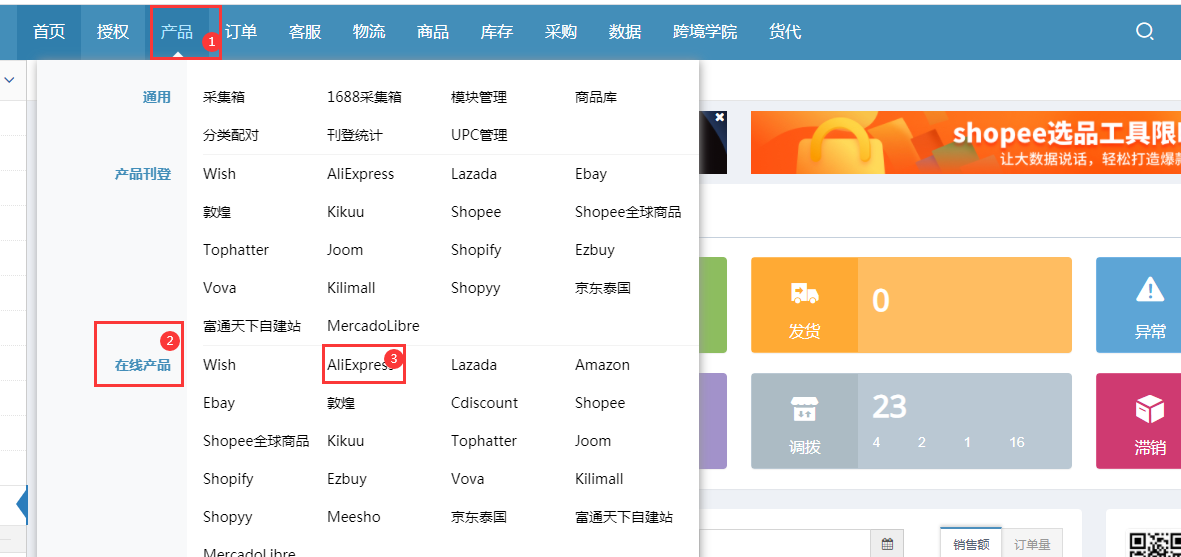
Task: Choose Lazada under 产品刊登
Action: click(474, 174)
